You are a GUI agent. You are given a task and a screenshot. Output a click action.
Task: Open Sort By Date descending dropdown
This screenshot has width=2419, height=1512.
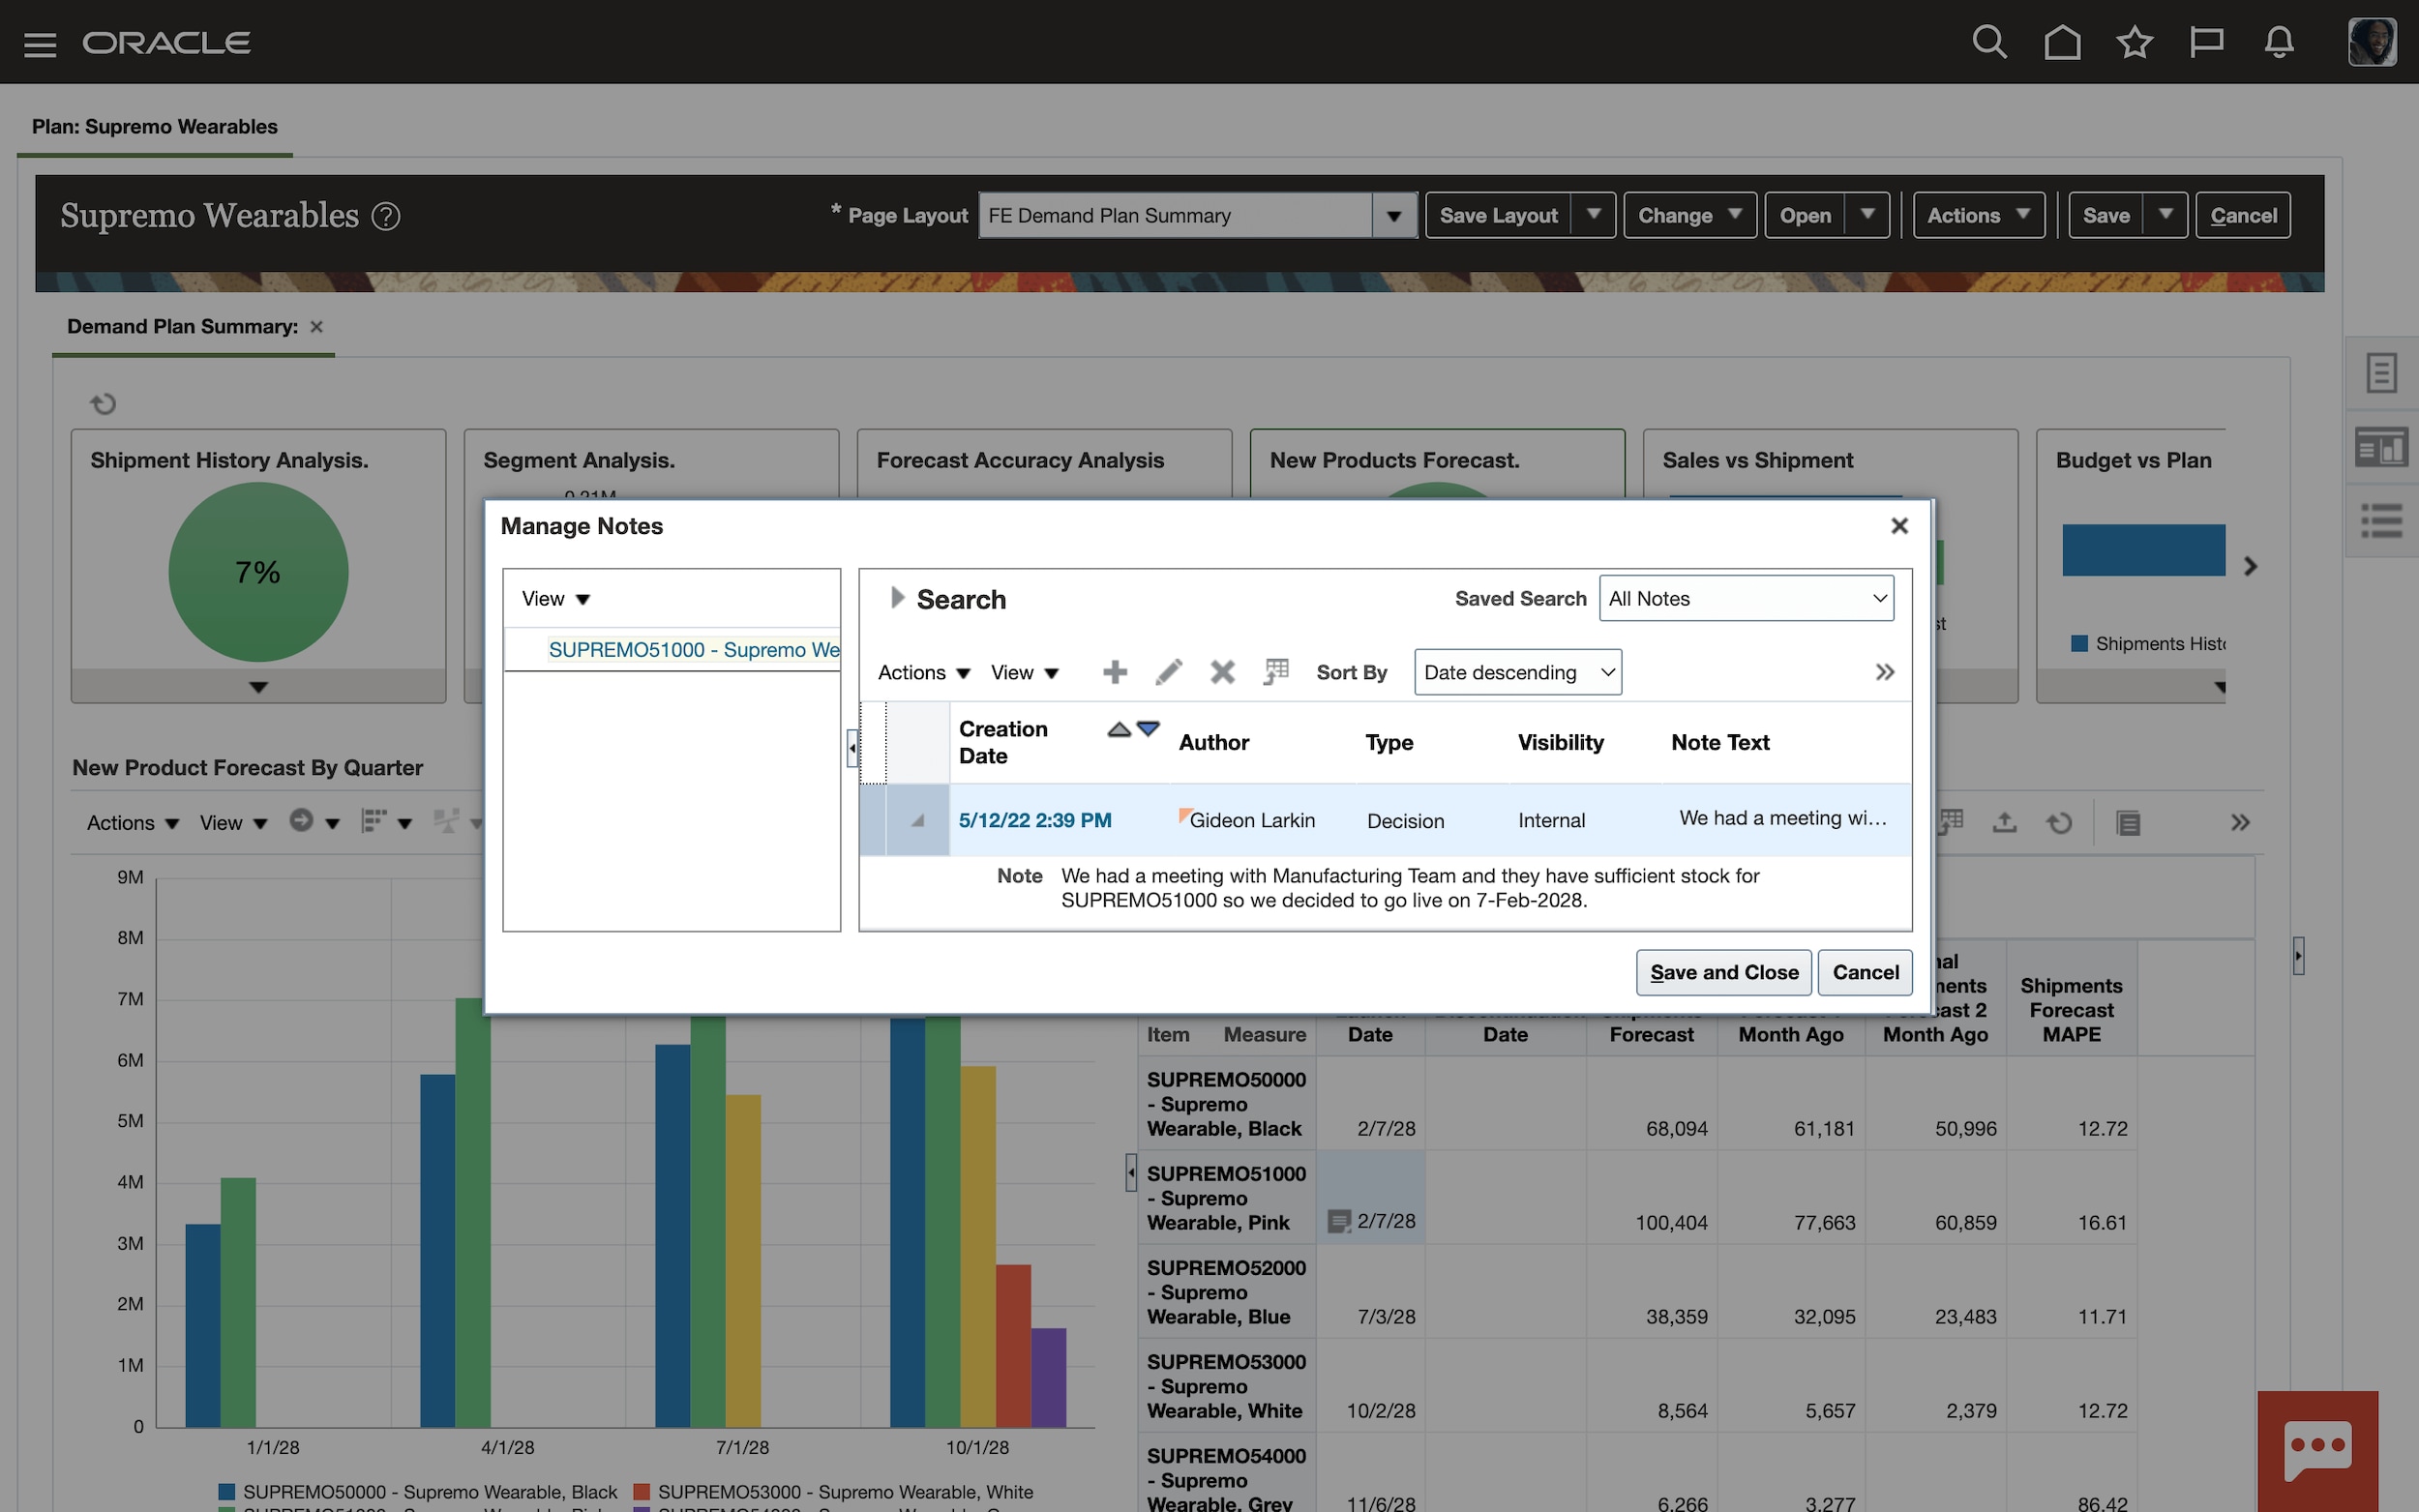pos(1516,672)
